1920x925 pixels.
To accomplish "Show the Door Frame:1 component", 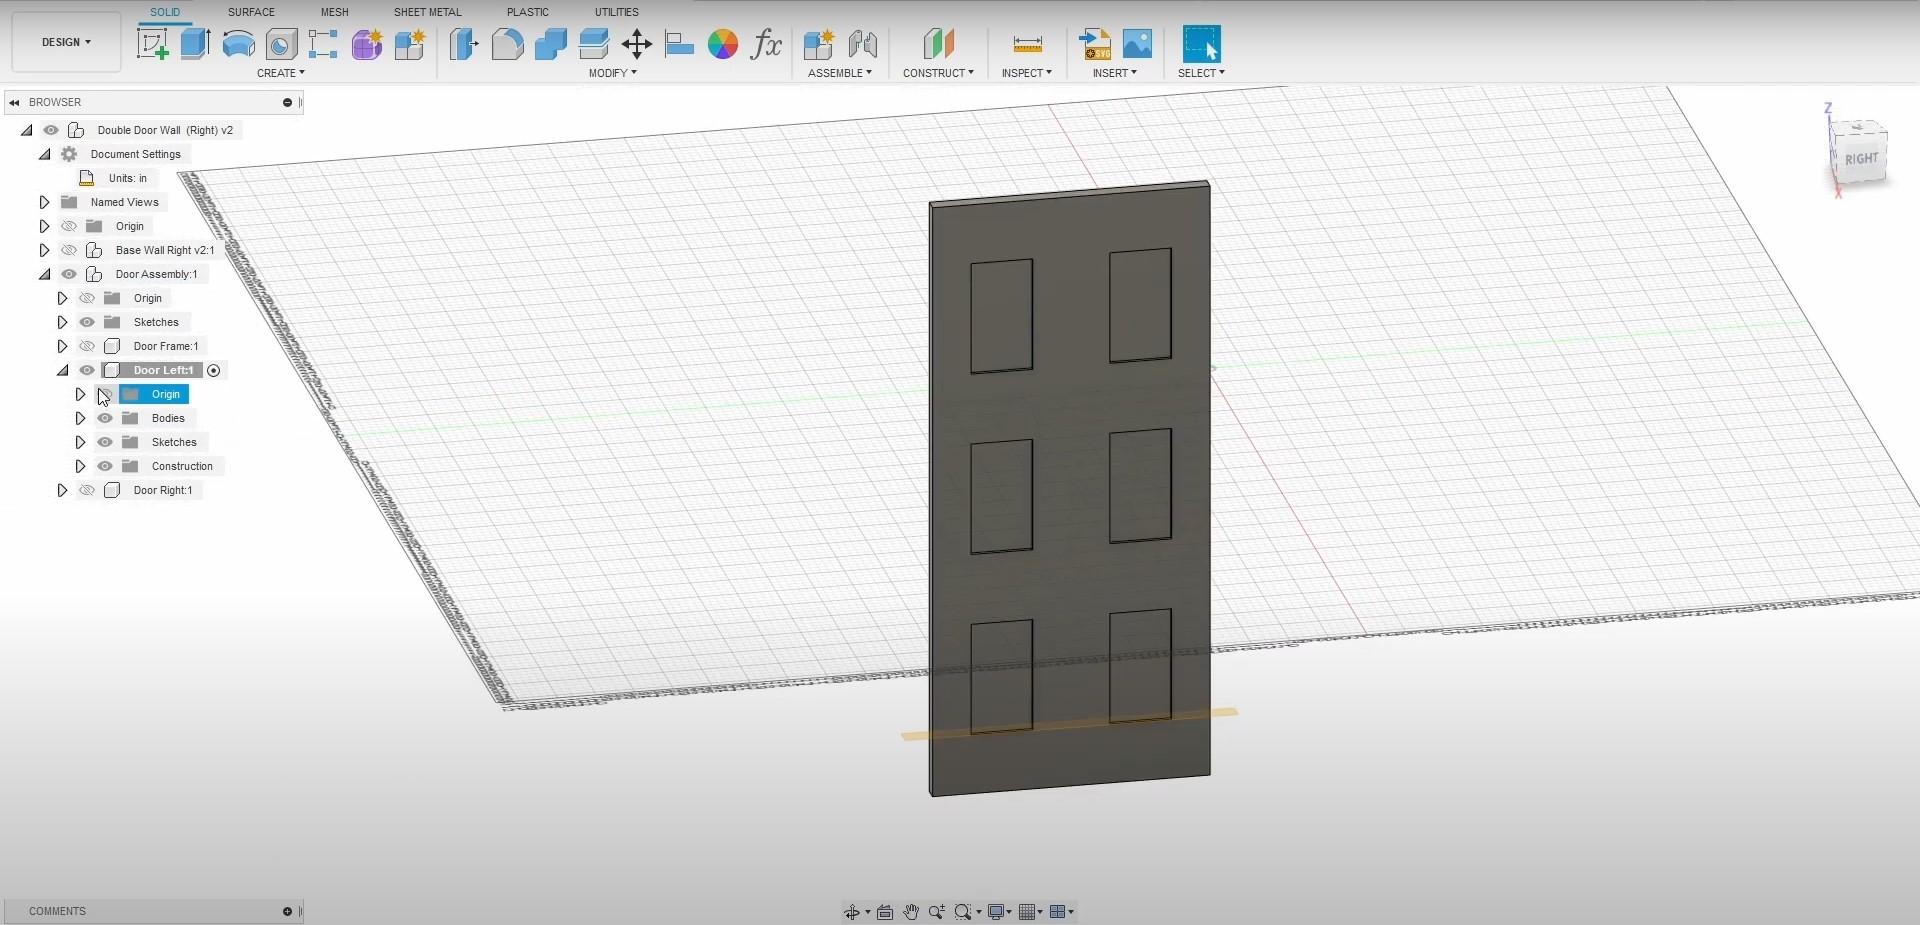I will click(x=87, y=346).
